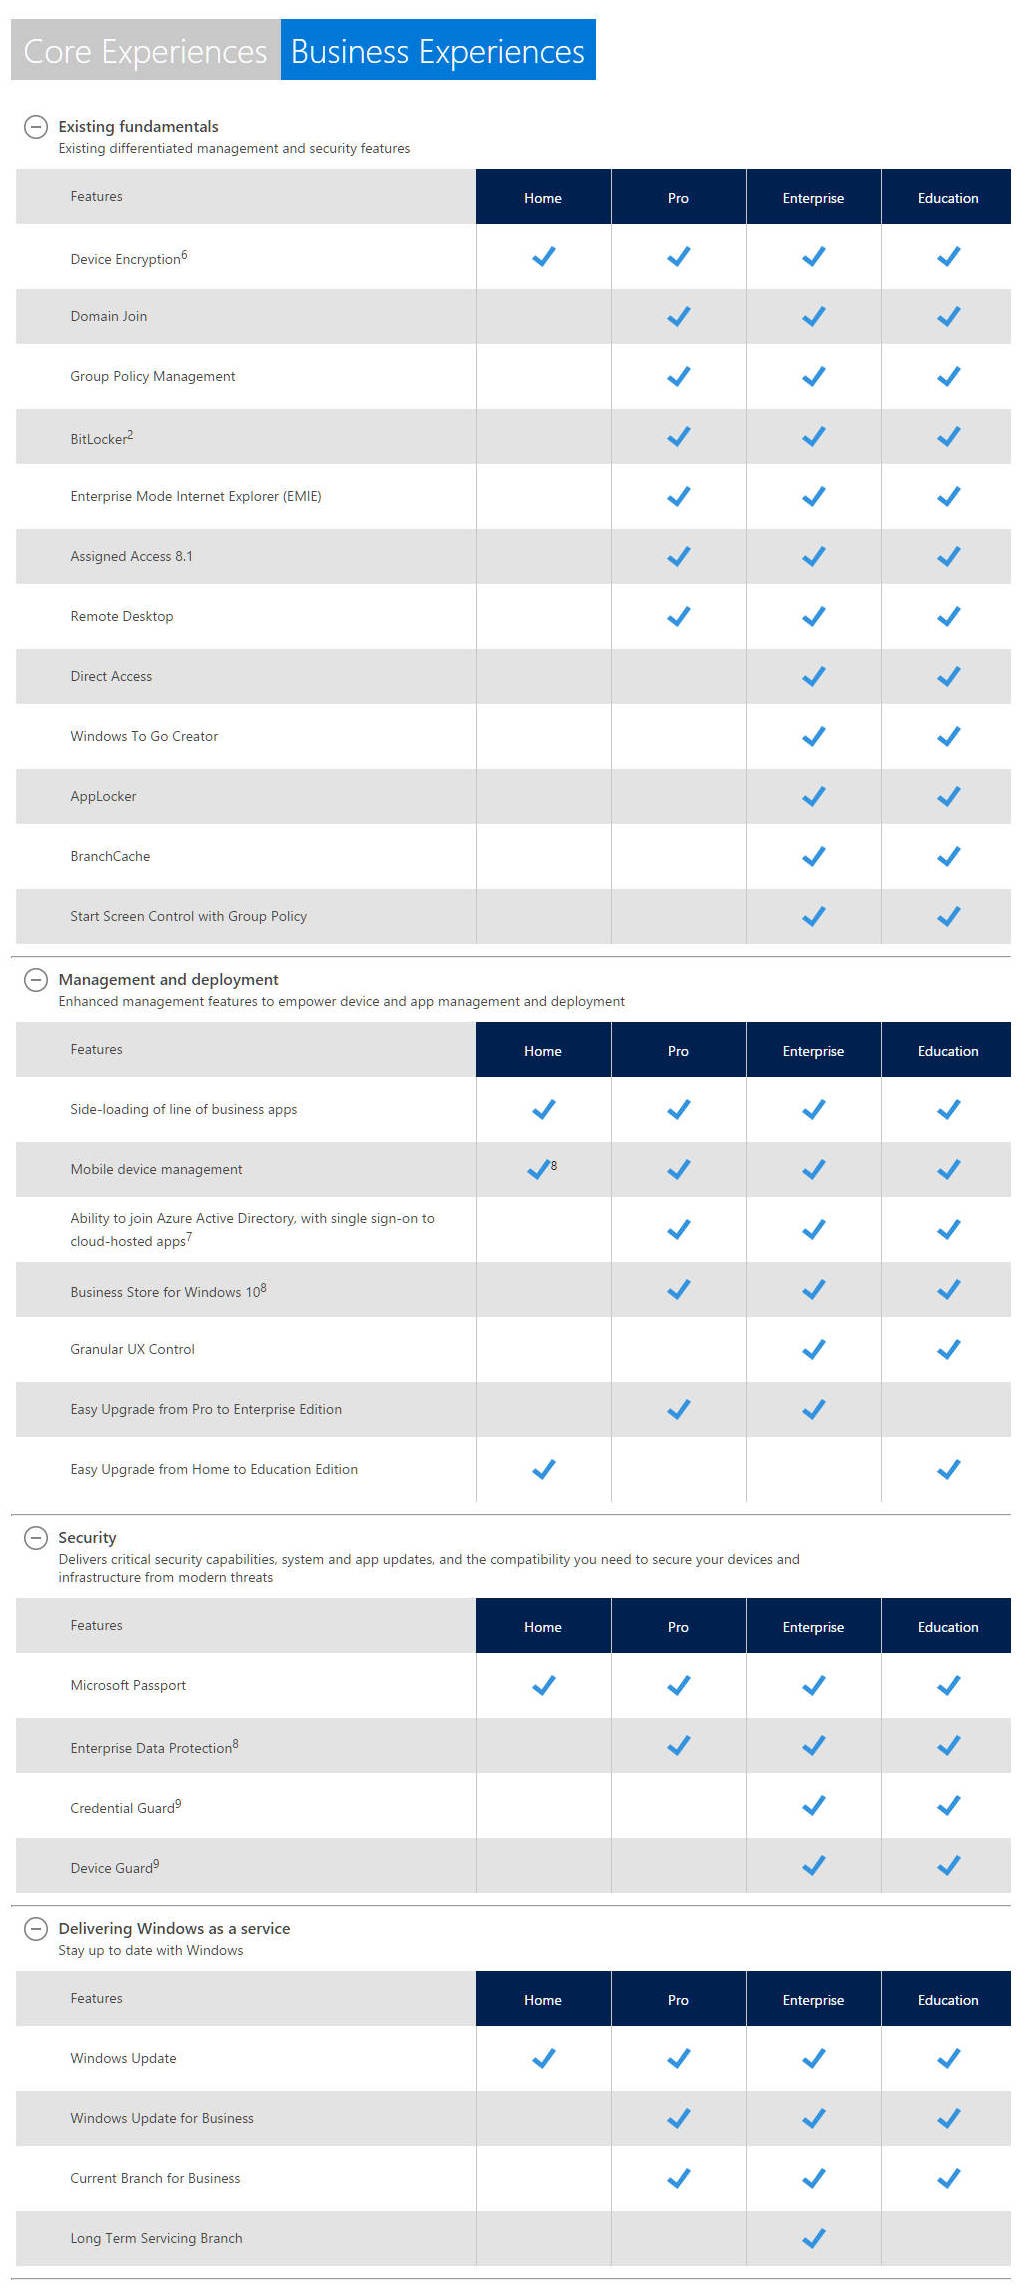Click the Home checkmark for Device Encryption

pyautogui.click(x=543, y=257)
